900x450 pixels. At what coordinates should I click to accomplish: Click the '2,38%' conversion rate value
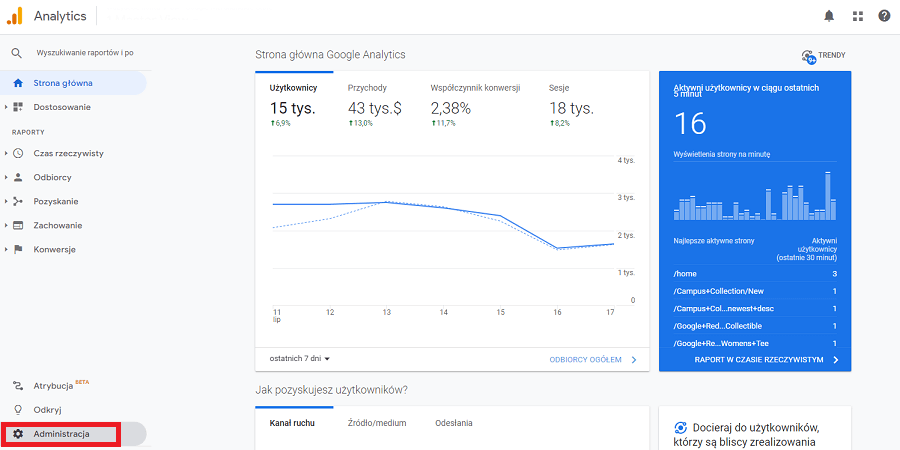coord(451,108)
